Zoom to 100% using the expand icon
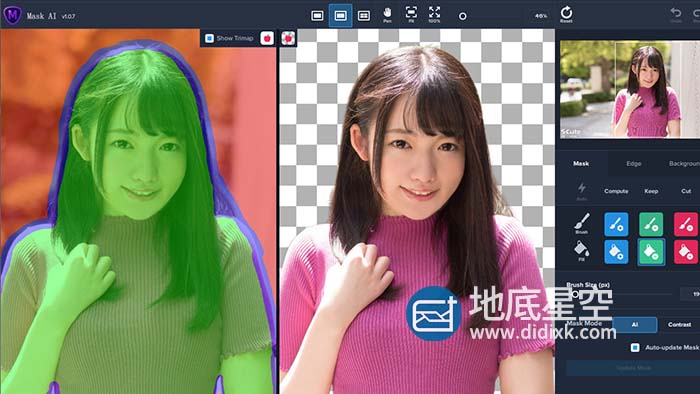700x394 pixels. point(434,14)
